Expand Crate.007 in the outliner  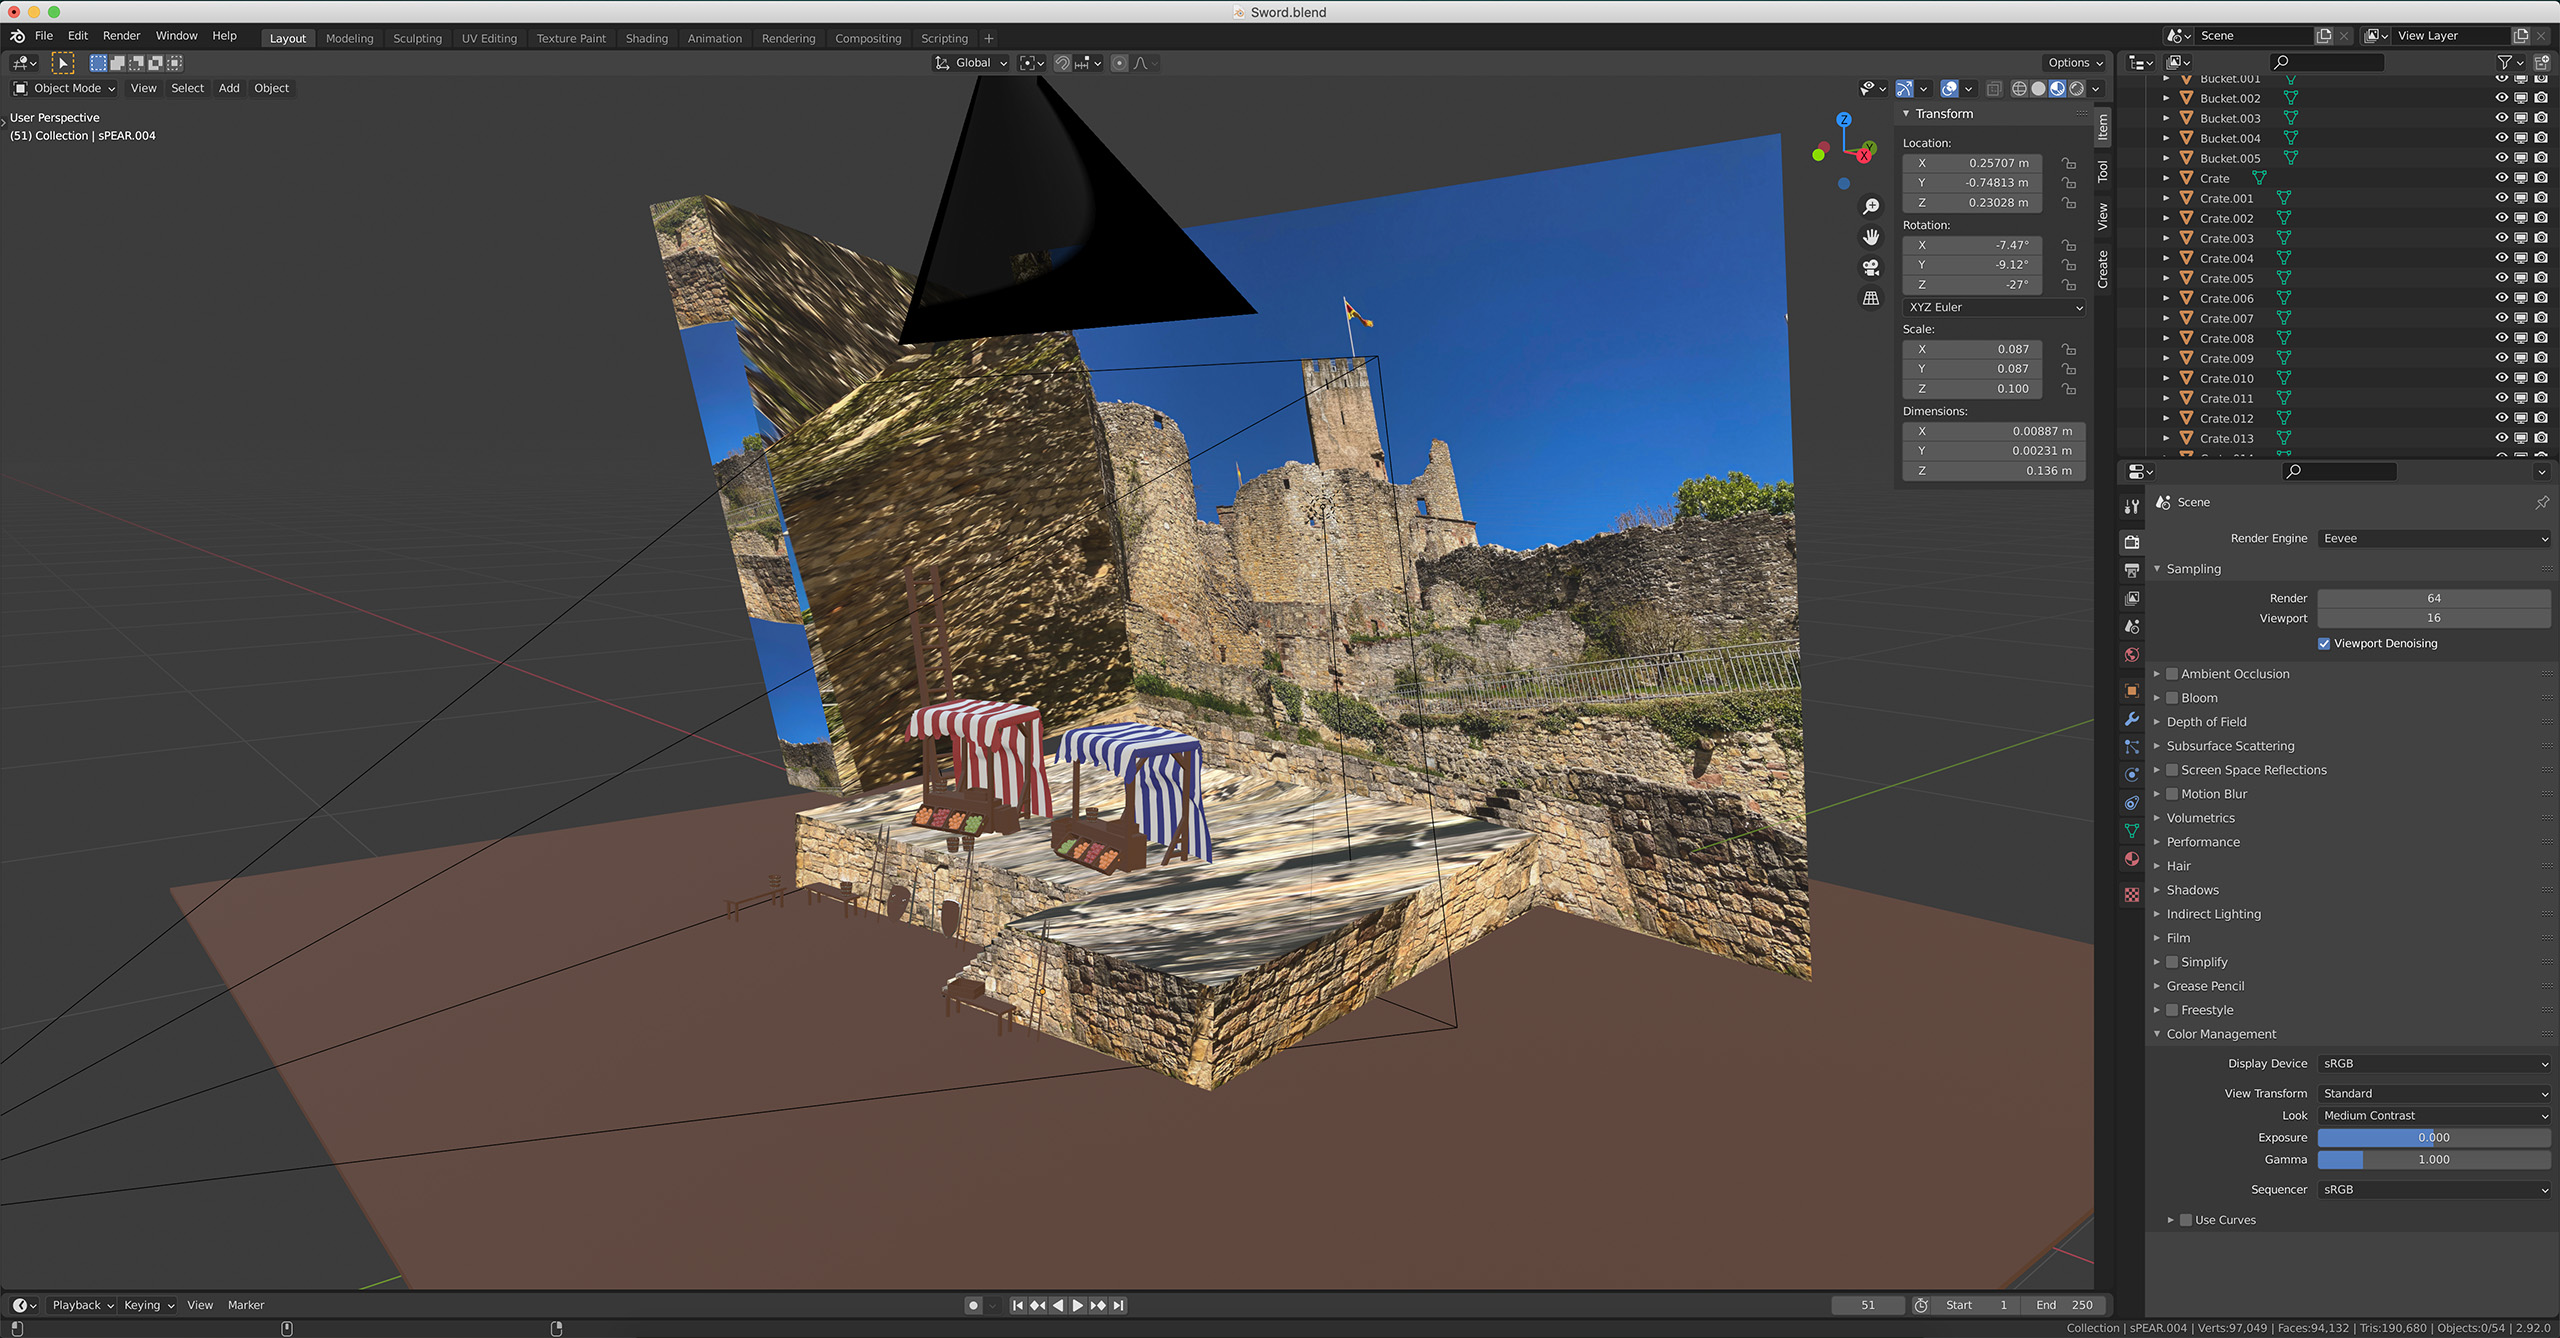(2166, 318)
